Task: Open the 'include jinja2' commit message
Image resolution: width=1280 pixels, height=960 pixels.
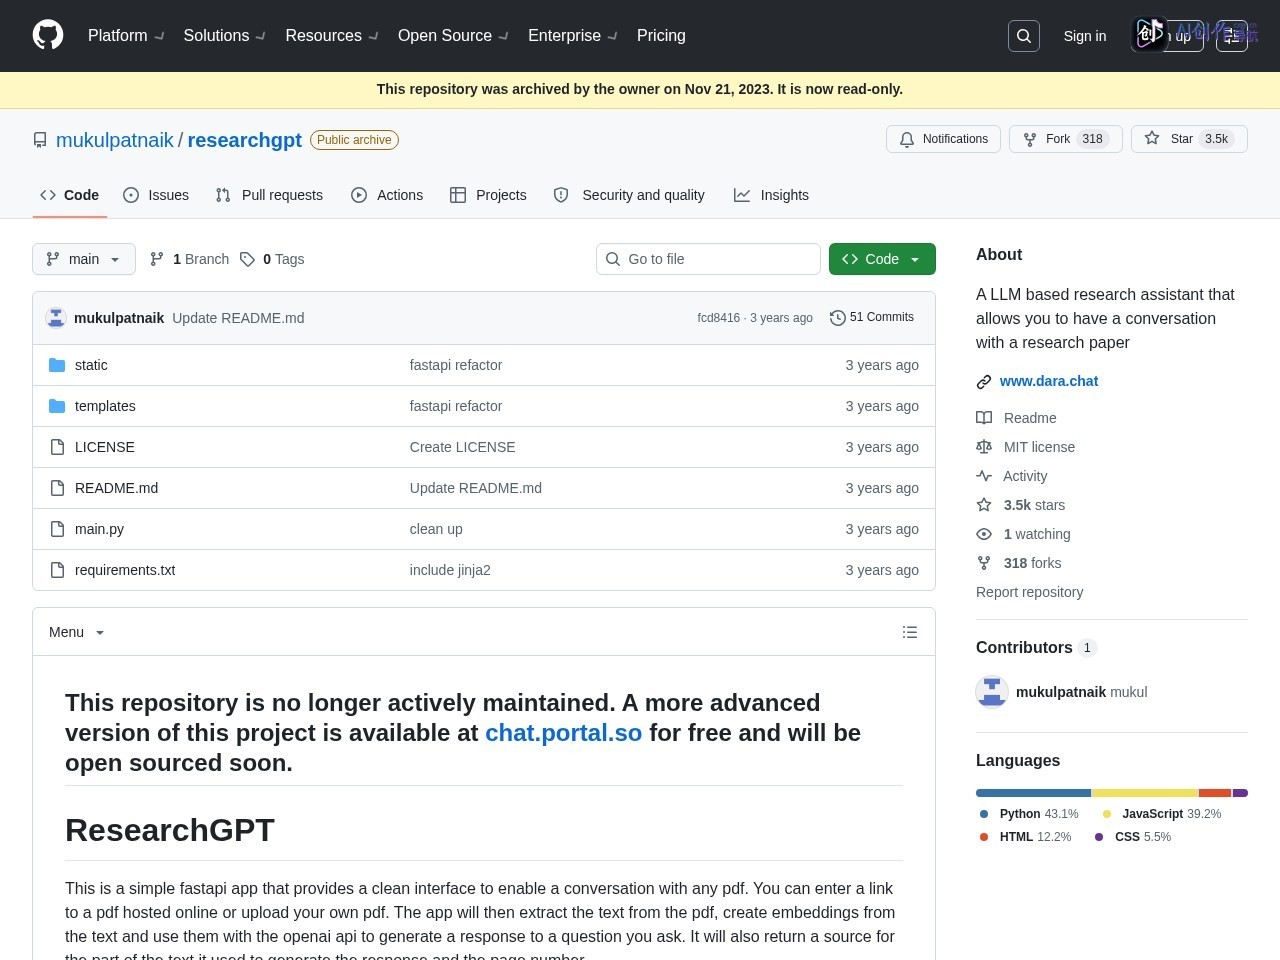Action: (450, 570)
